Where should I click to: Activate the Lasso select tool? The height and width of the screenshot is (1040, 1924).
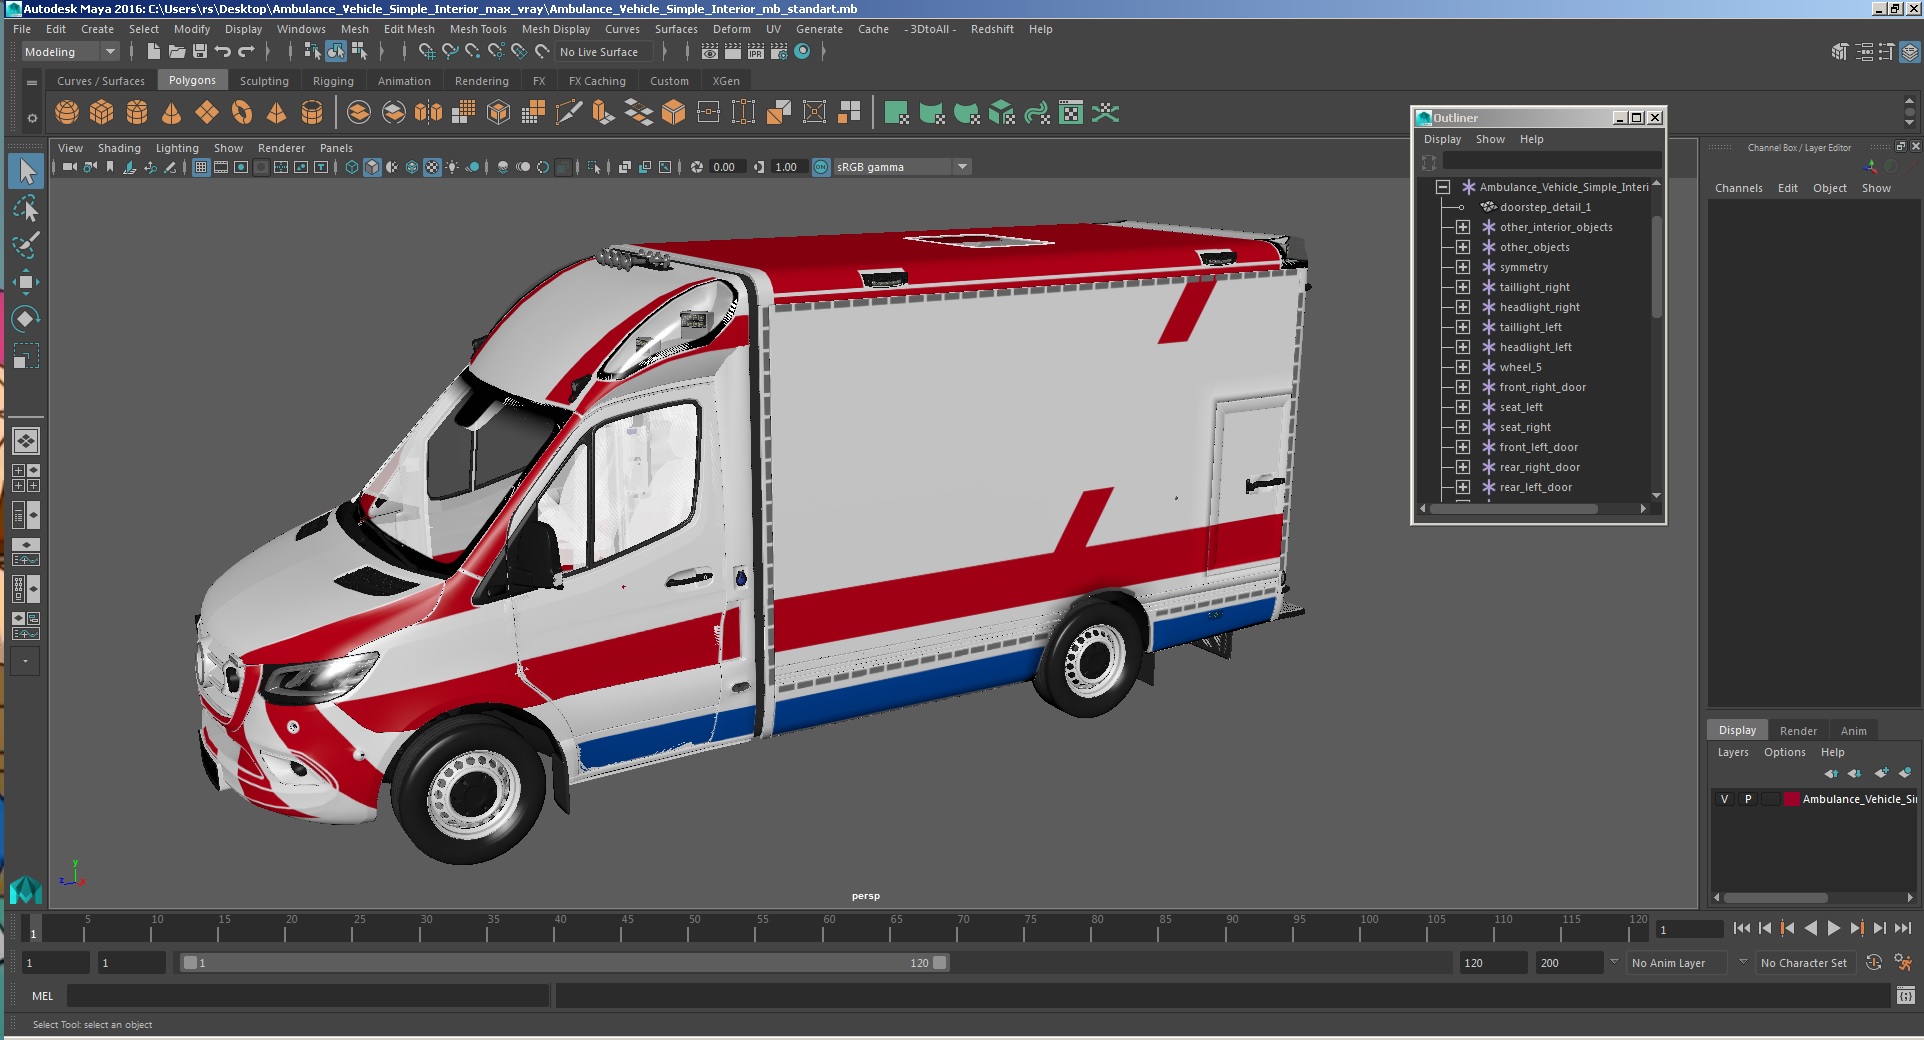click(x=26, y=208)
